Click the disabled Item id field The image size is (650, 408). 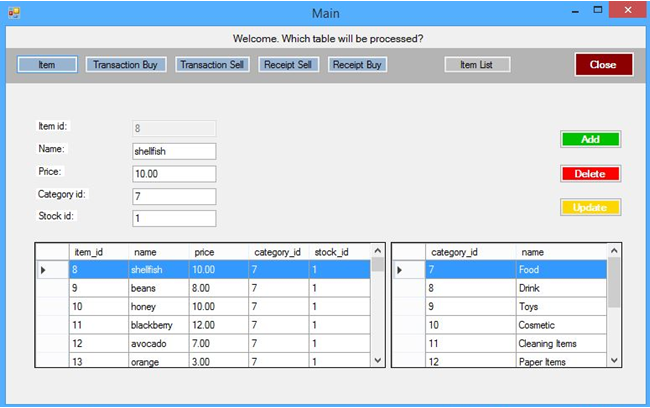pyautogui.click(x=174, y=129)
